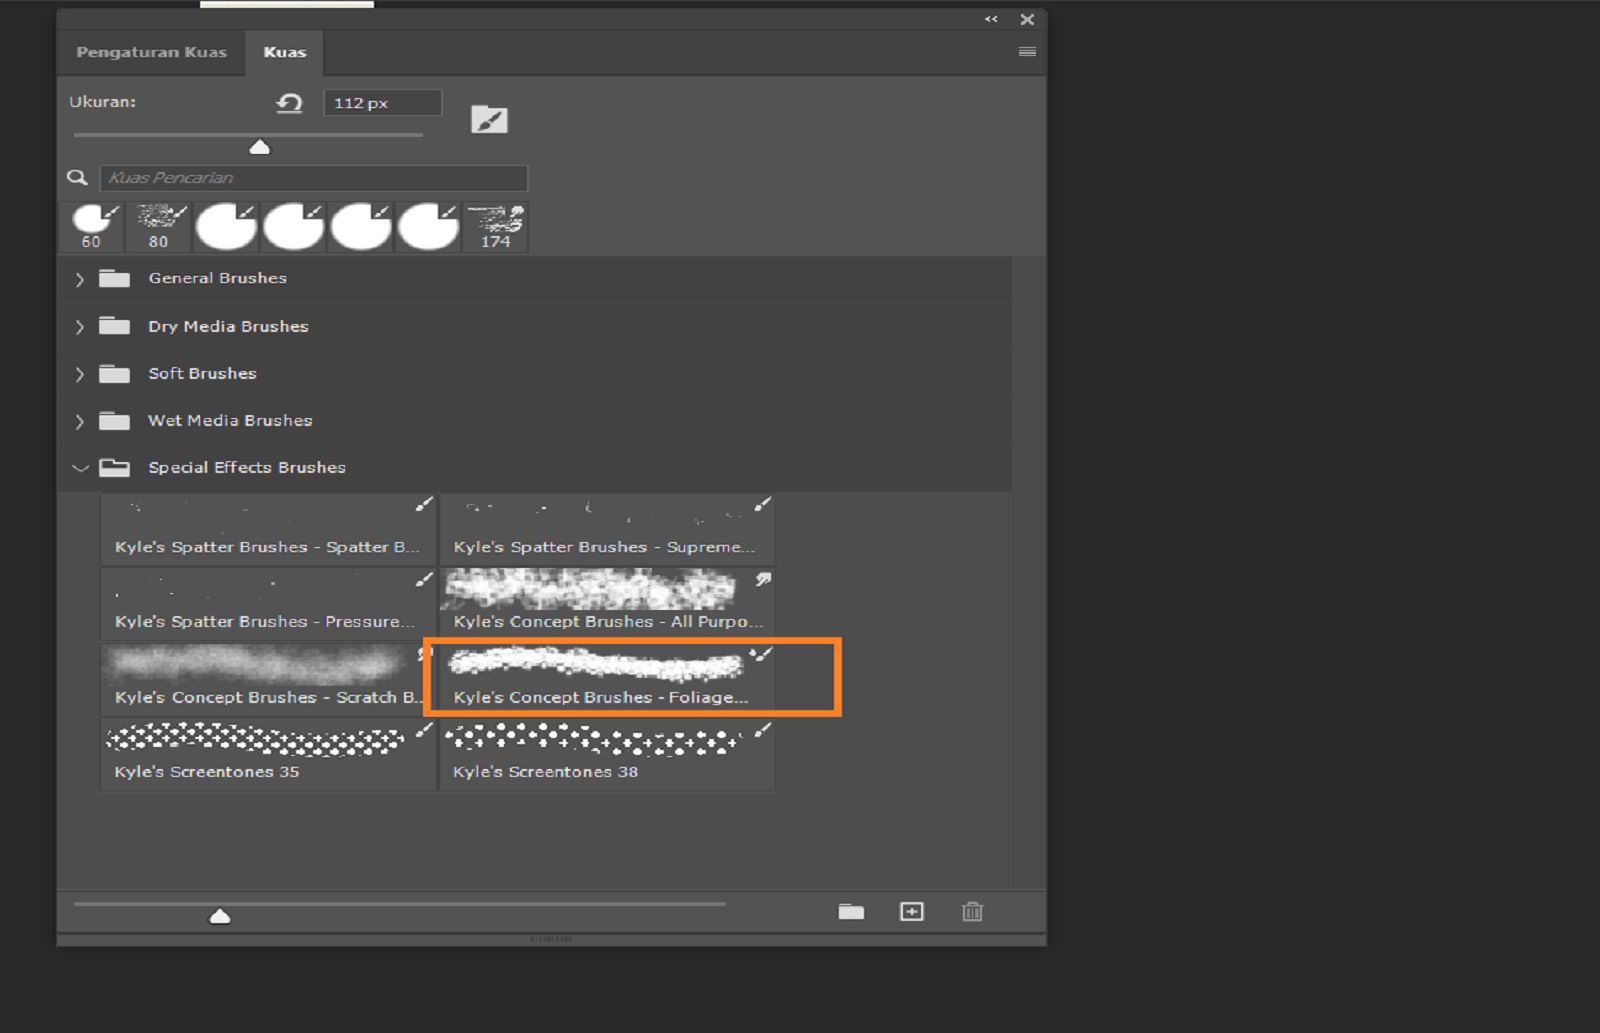
Task: Expand the Wet Media Brushes folder
Action: coord(80,421)
